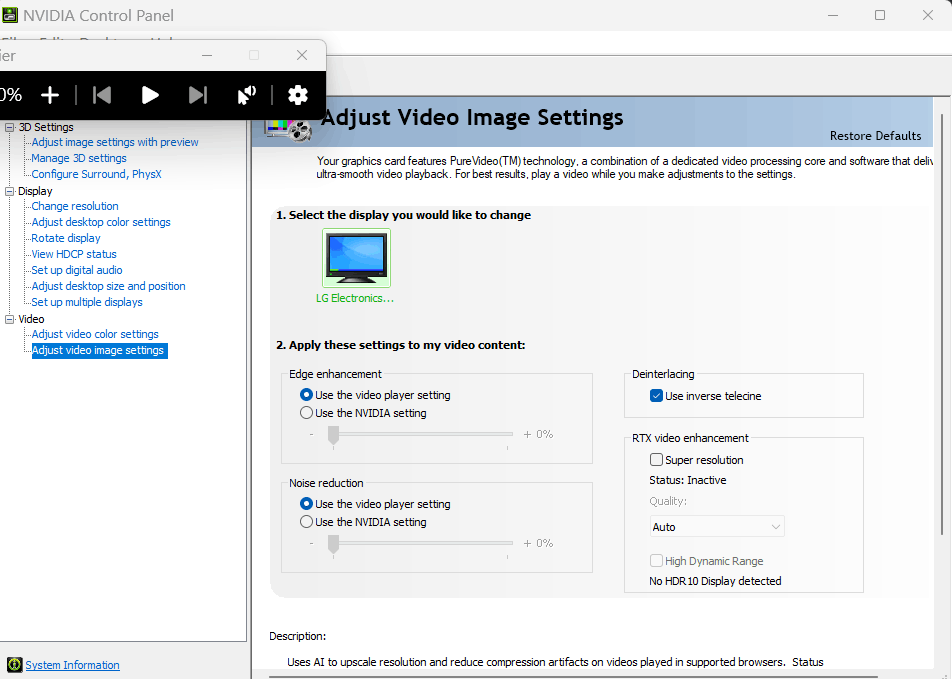Click the System Information icon

tap(15, 664)
